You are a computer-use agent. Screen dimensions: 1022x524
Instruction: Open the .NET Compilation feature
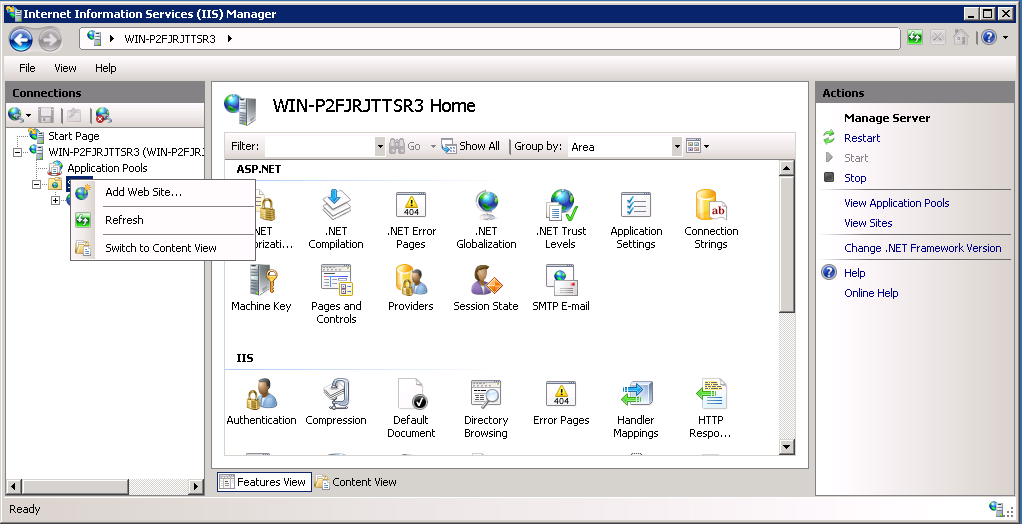(336, 220)
